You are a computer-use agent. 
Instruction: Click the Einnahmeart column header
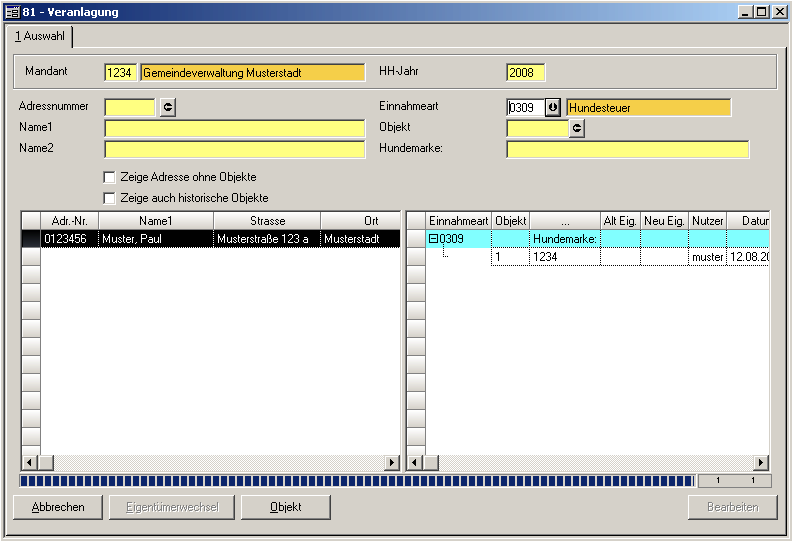point(458,221)
